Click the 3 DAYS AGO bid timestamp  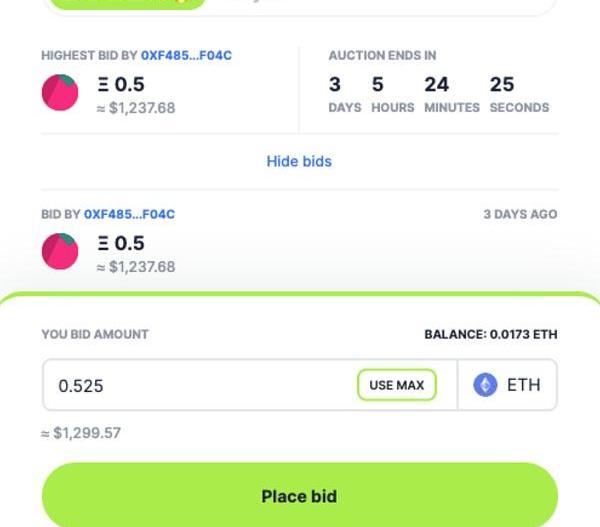(520, 214)
